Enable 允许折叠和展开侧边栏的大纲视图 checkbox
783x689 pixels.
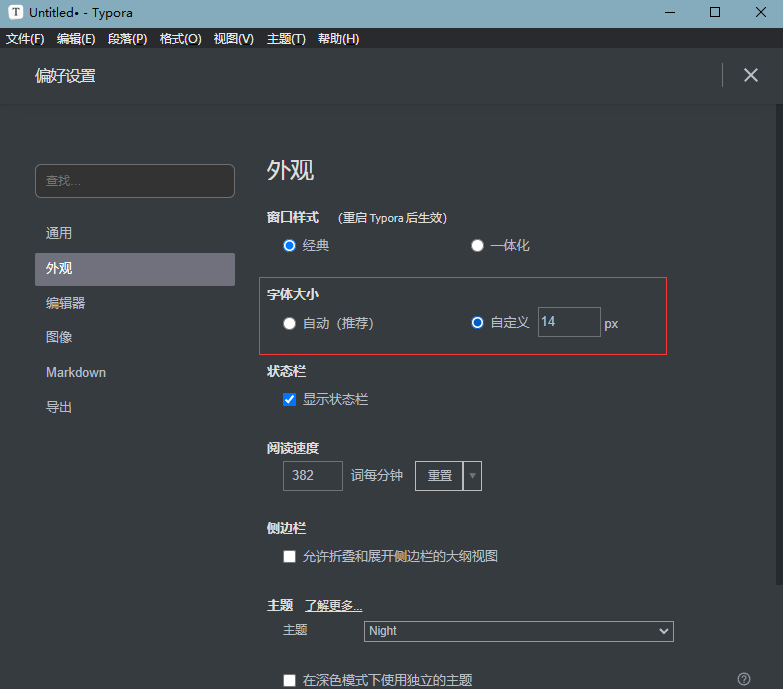(x=289, y=556)
